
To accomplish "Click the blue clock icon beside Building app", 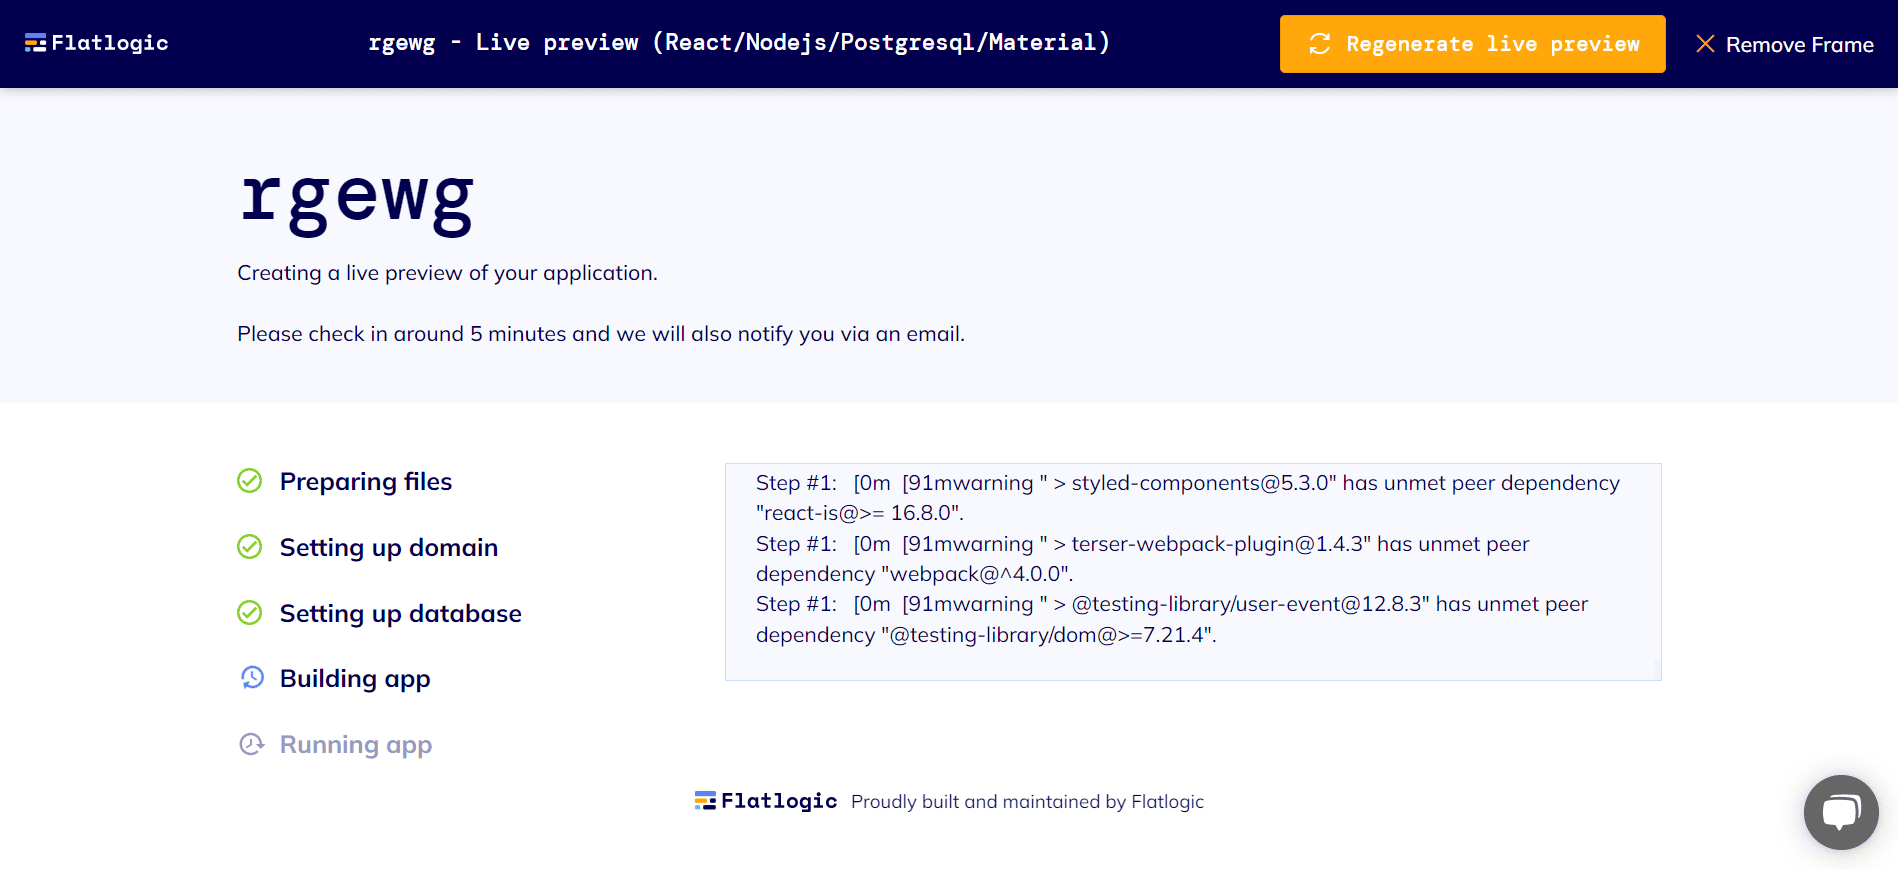I will 252,678.
